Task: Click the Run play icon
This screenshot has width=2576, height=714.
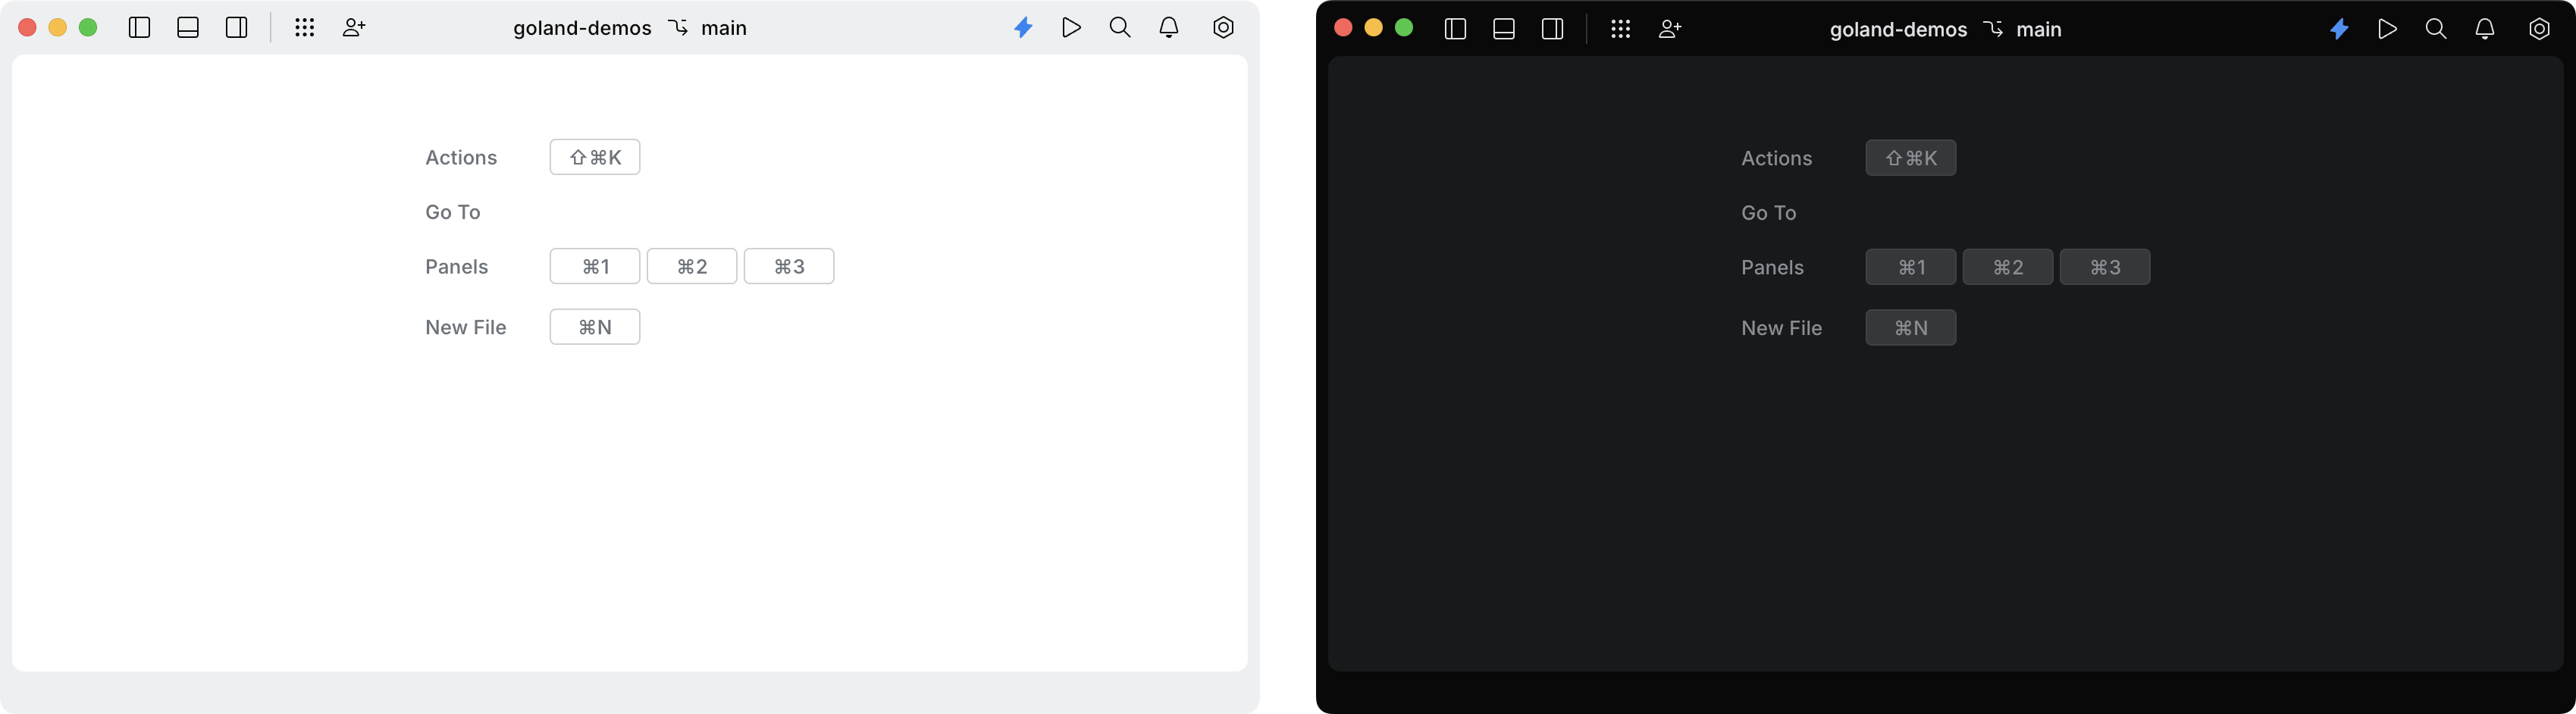Action: pyautogui.click(x=1071, y=28)
